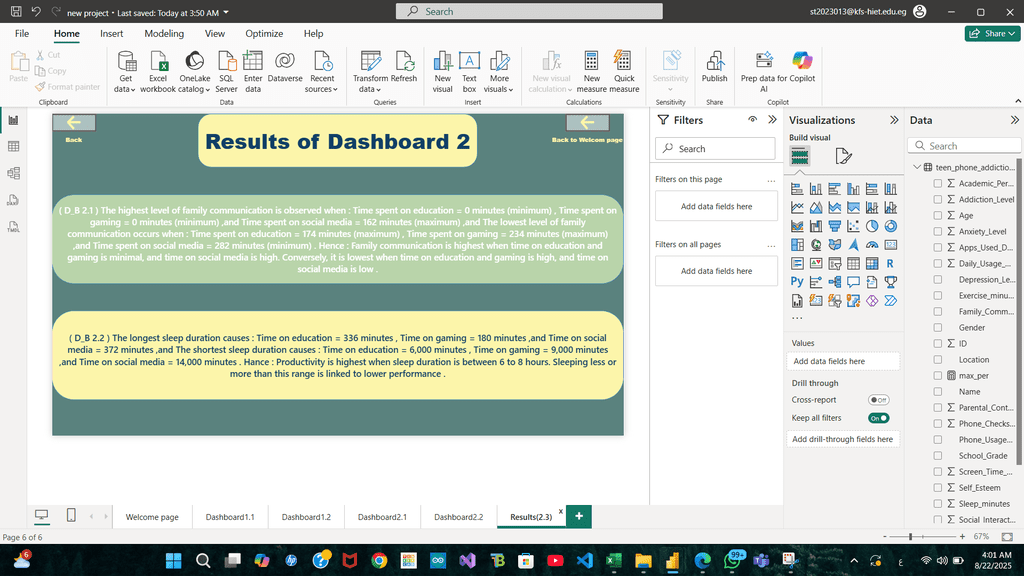The width and height of the screenshot is (1024, 576).
Task: Click the Enter data icon
Action: [x=253, y=62]
